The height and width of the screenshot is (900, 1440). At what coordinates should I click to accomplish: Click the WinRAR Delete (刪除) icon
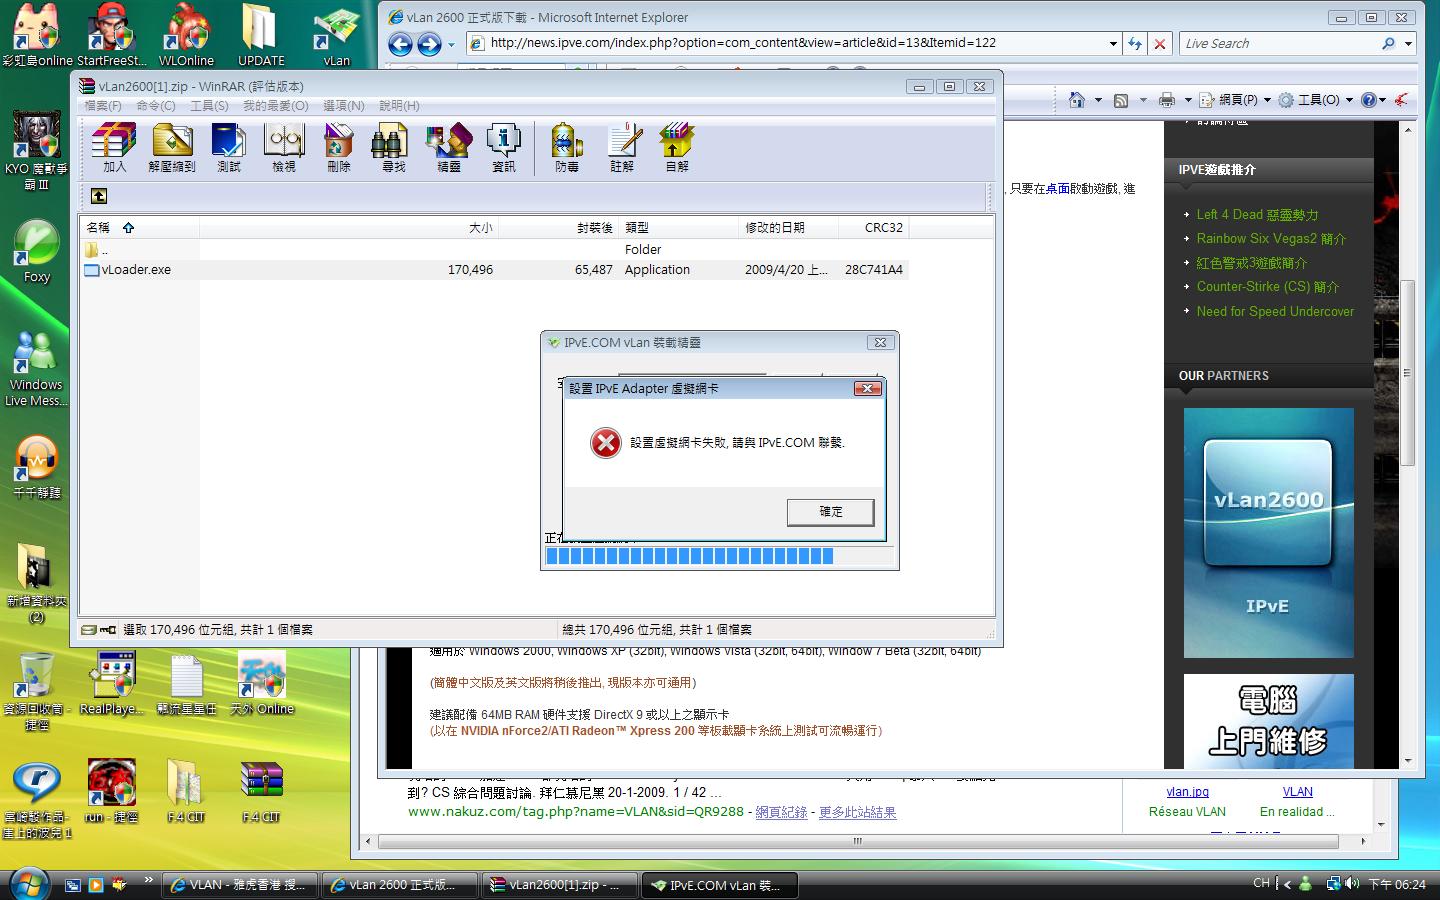pos(339,148)
